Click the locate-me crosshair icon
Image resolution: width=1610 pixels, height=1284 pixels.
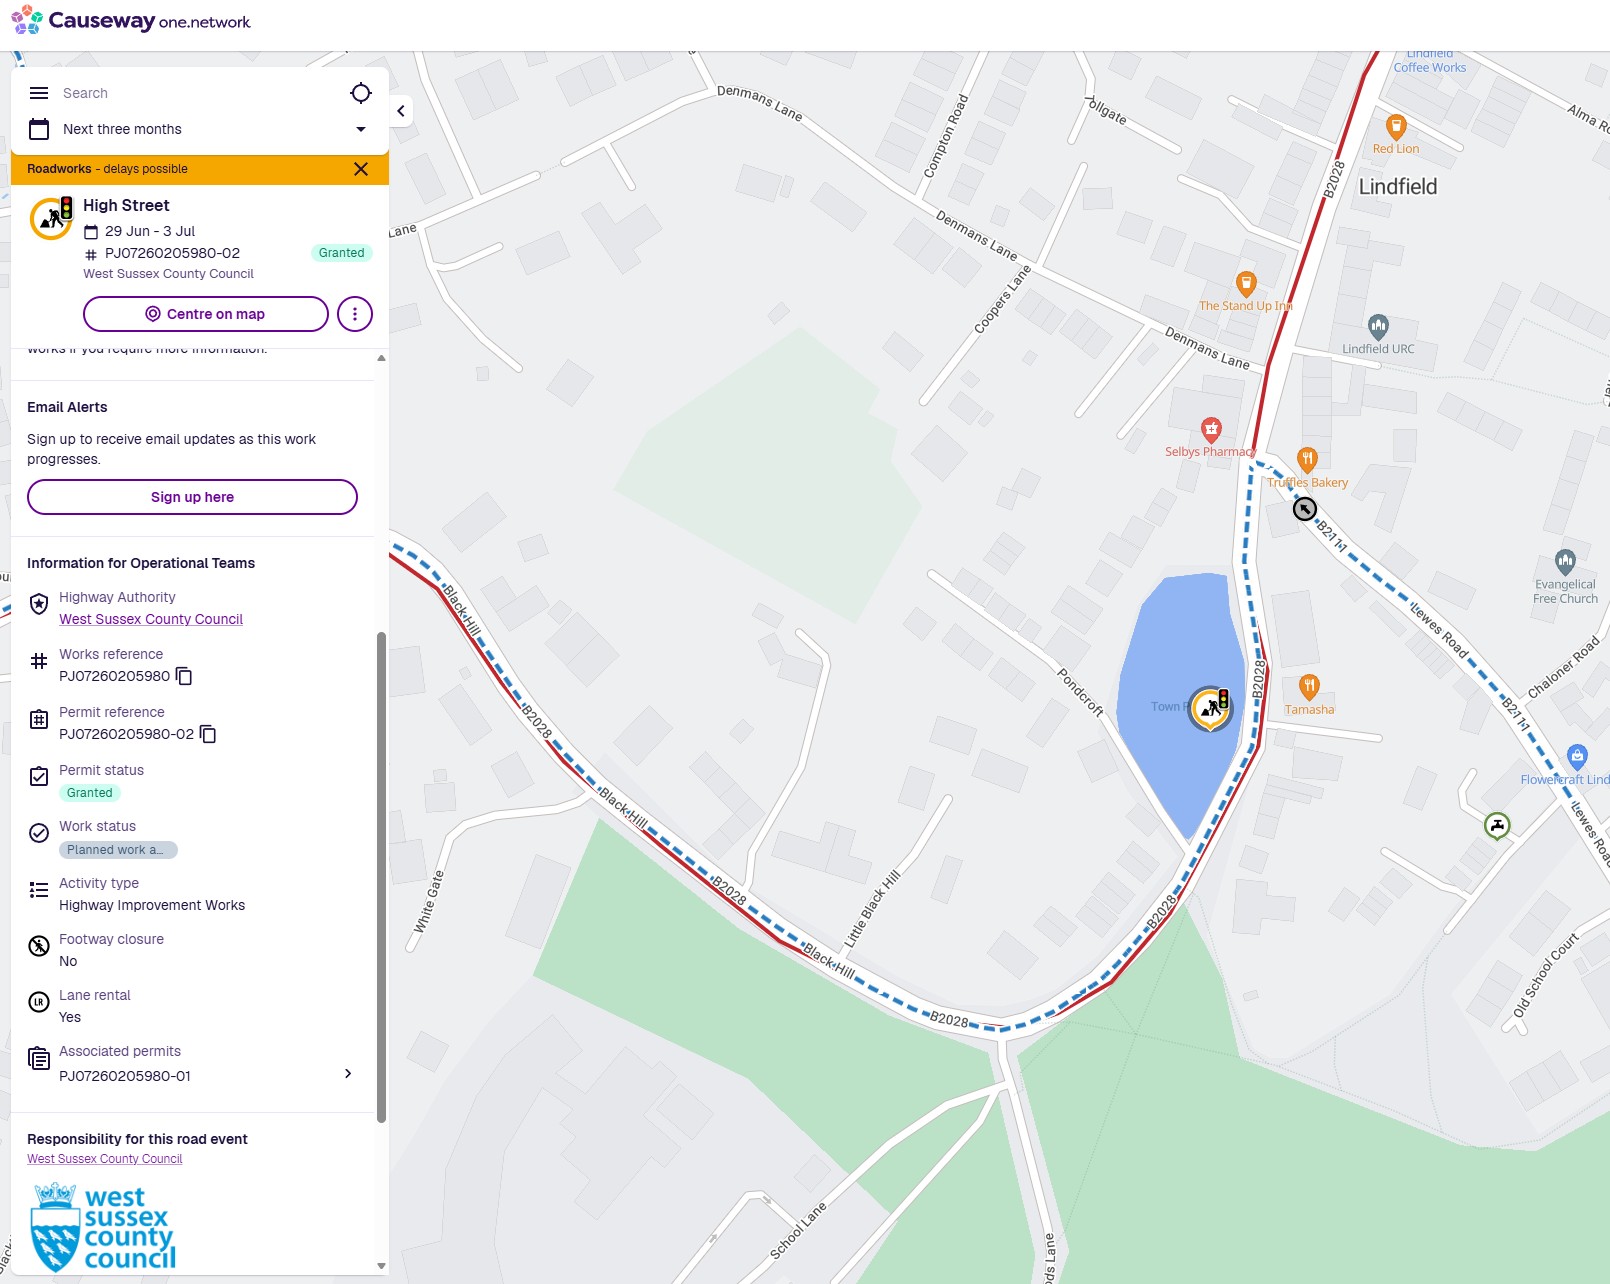361,93
